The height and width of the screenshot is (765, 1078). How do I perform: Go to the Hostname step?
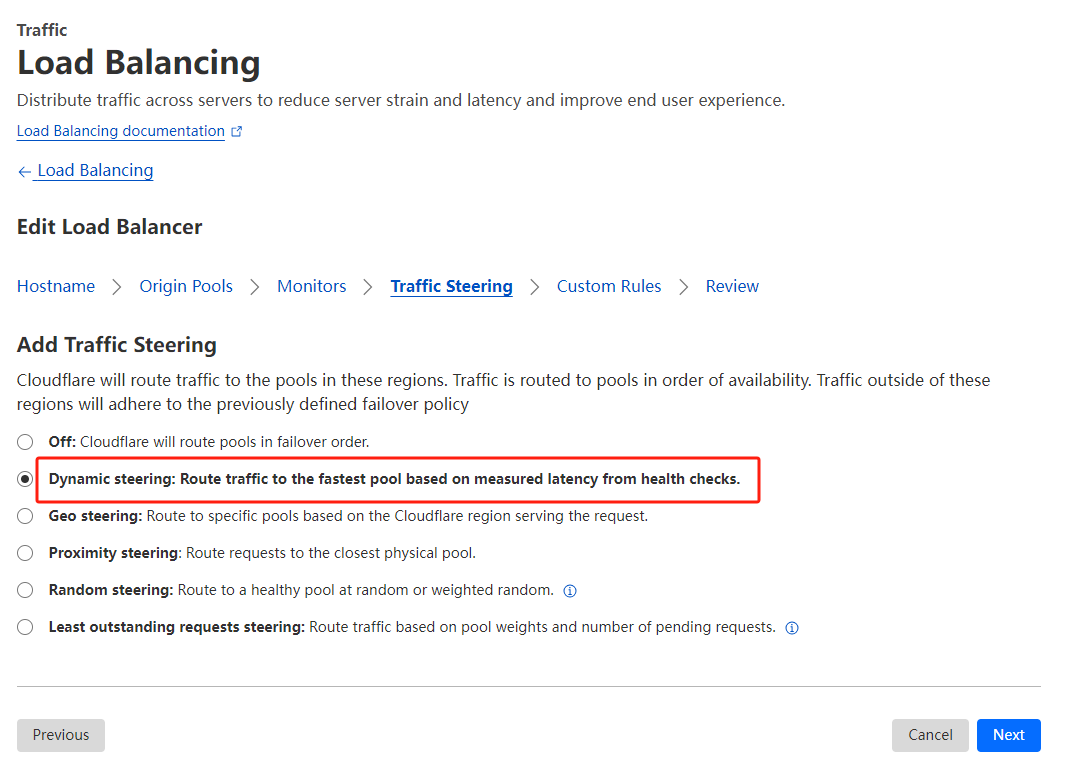[56, 286]
